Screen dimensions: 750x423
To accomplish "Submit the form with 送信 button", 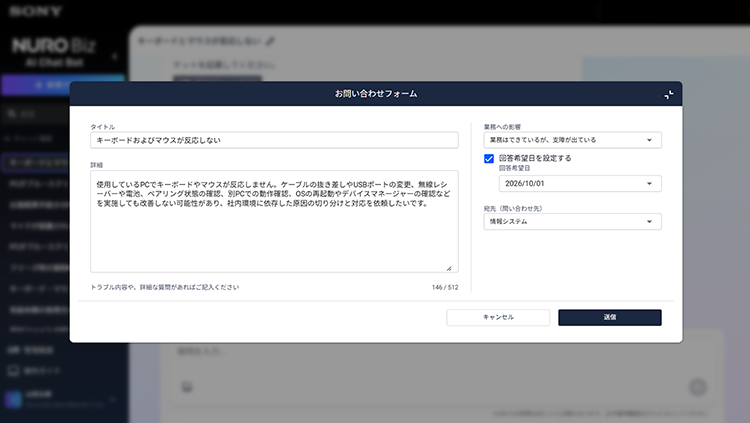I will click(610, 317).
